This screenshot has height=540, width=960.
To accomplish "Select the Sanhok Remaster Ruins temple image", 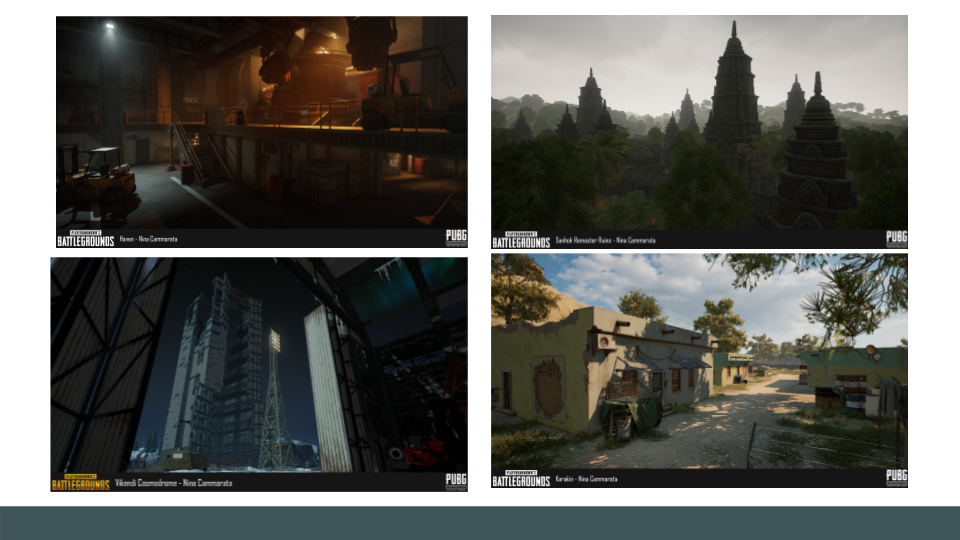I will 699,132.
